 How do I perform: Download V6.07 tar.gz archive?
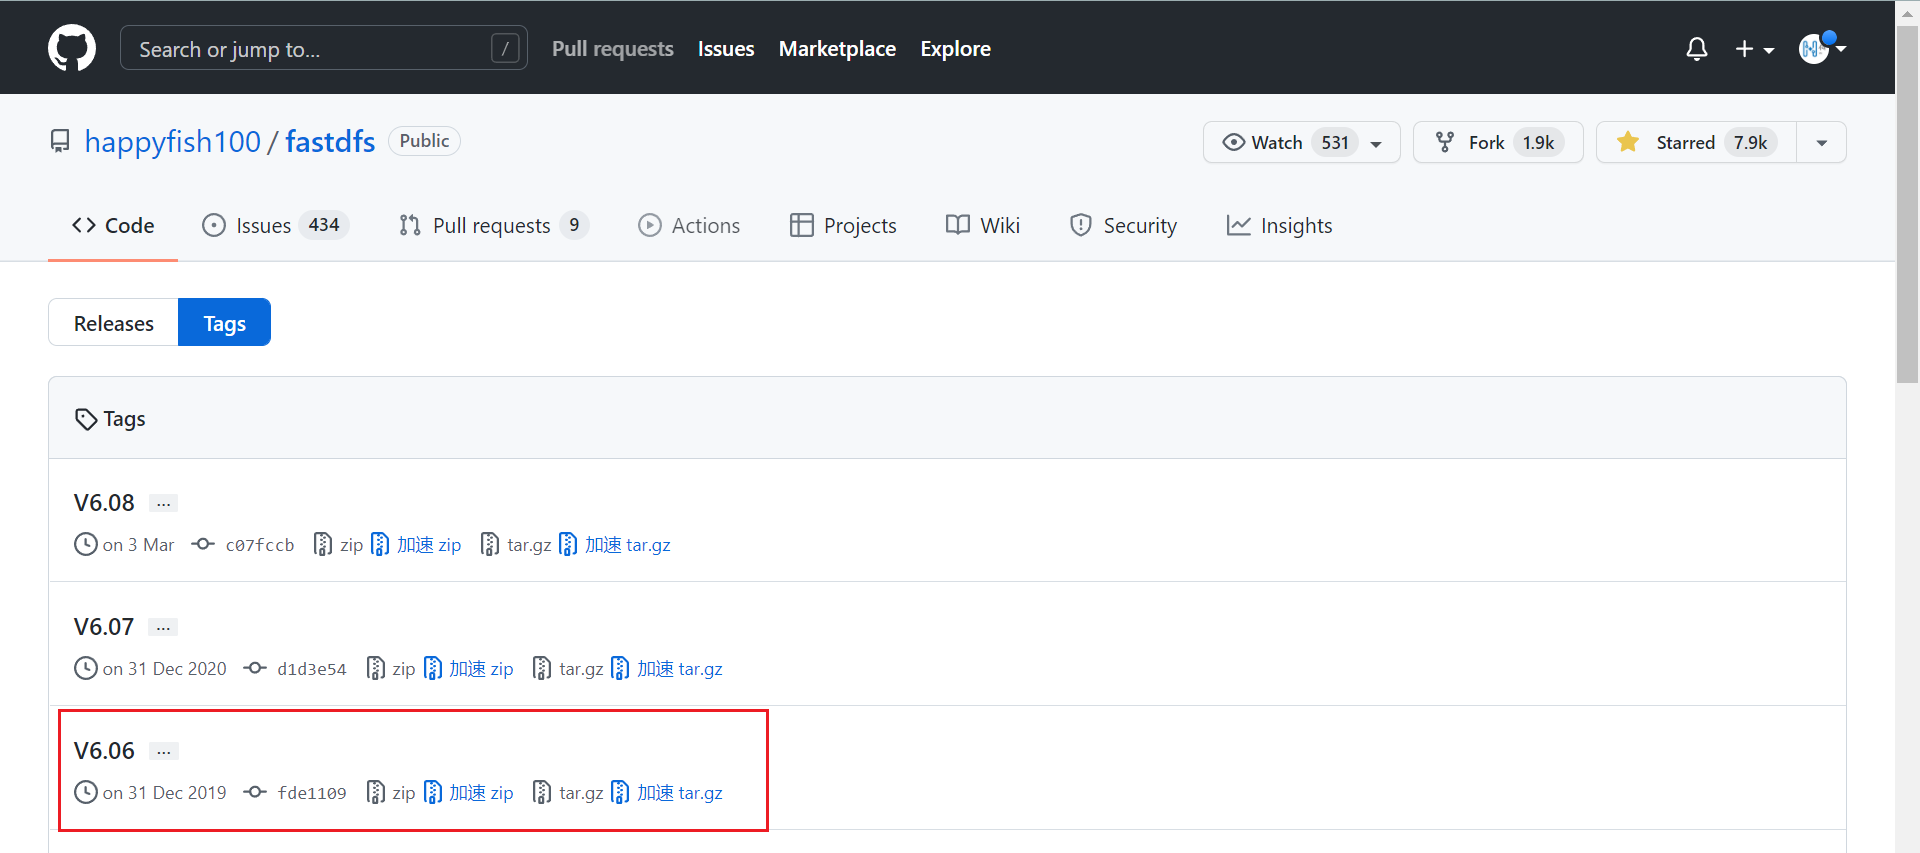pos(568,669)
